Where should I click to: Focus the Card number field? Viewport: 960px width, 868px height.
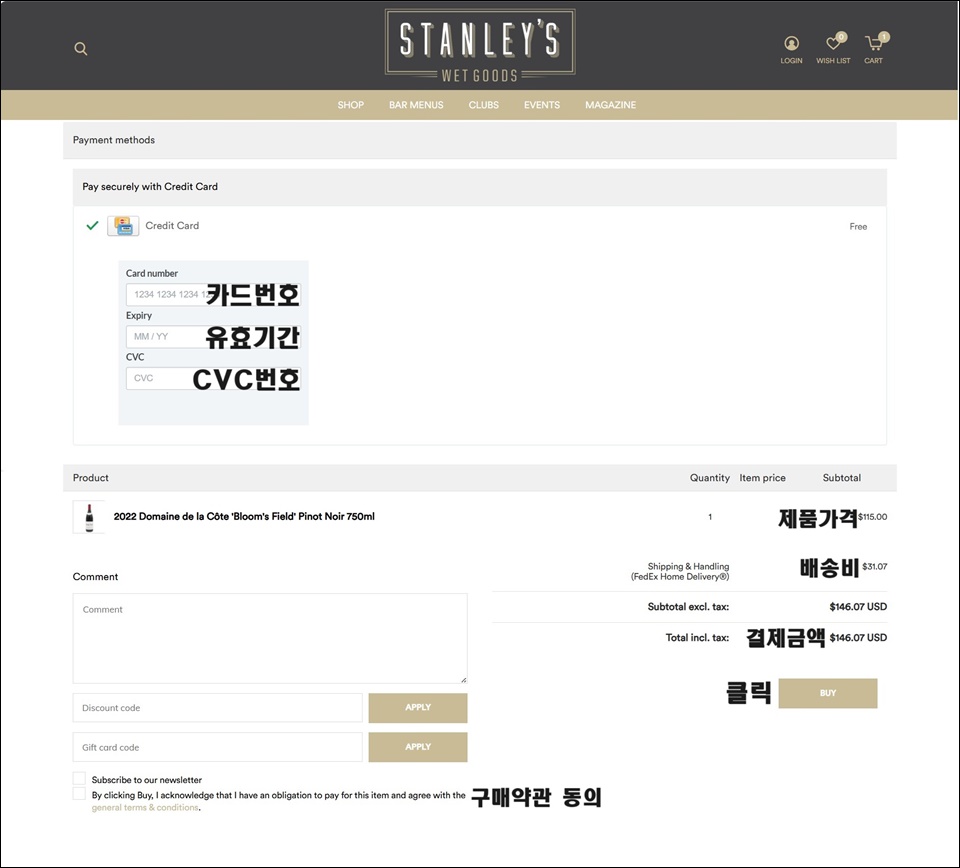pyautogui.click(x=213, y=294)
